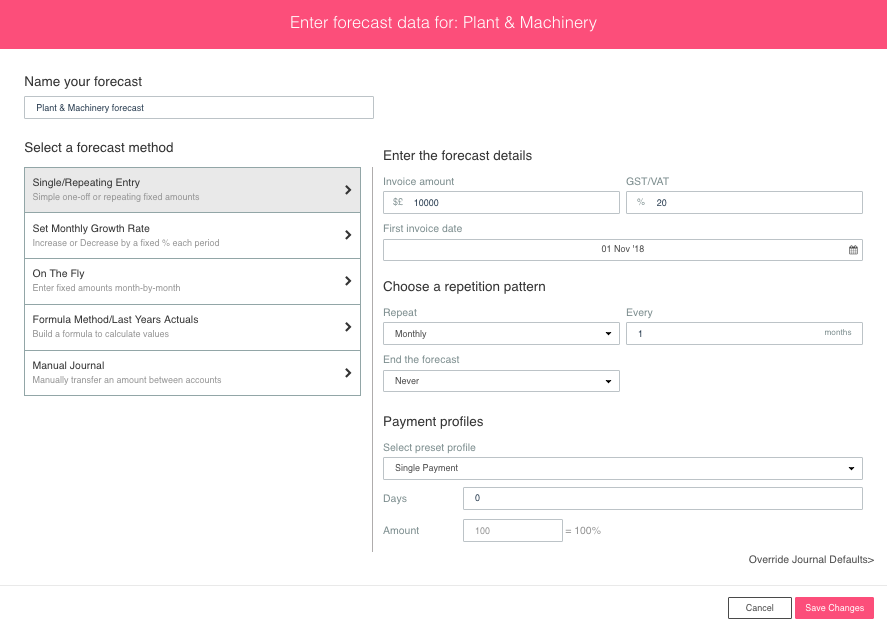Select Manual Journal forecast method
Image resolution: width=887 pixels, height=628 pixels.
point(192,373)
